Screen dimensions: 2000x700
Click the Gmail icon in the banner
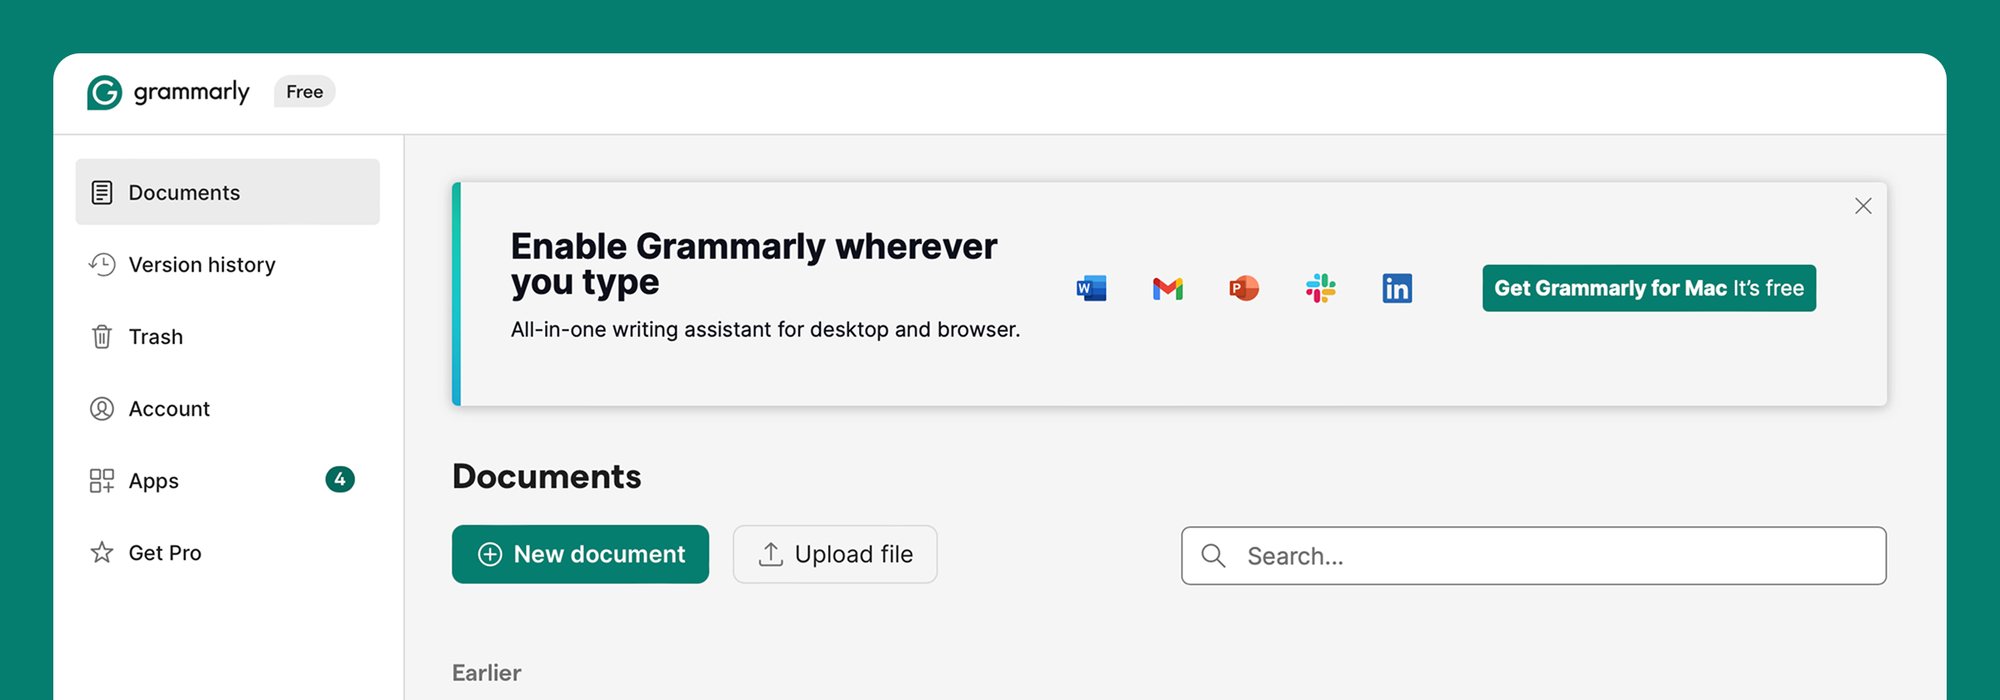tap(1167, 289)
